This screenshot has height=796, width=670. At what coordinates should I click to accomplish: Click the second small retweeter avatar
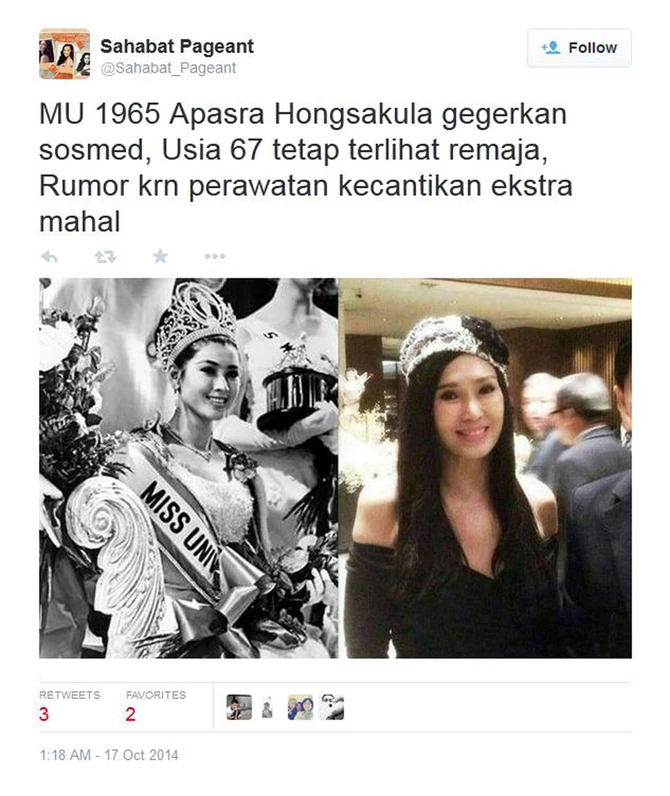[267, 707]
